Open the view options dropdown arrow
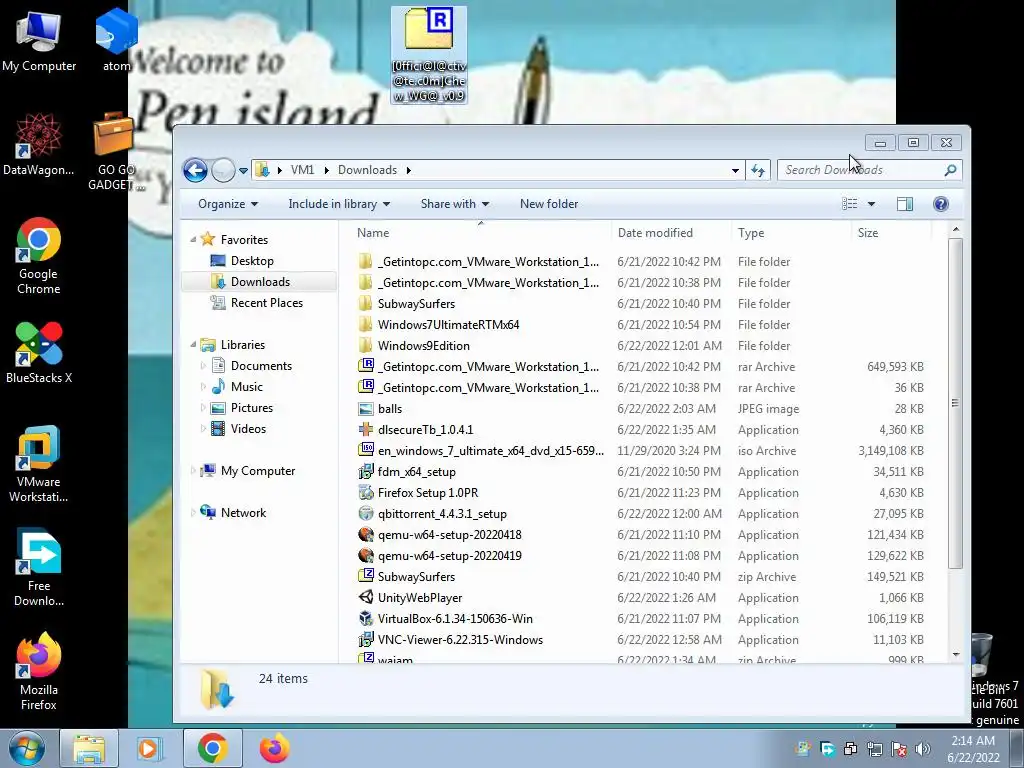Viewport: 1024px width, 768px height. click(871, 204)
